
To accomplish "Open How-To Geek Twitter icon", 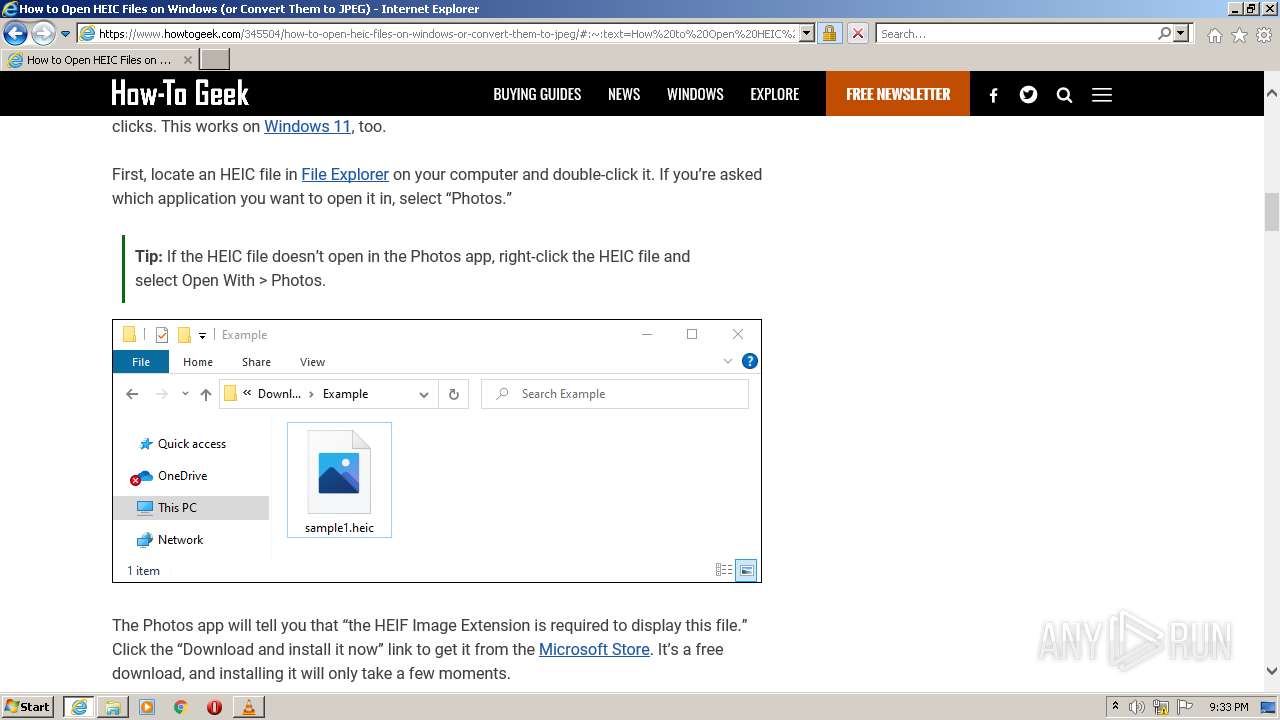I will (1028, 95).
